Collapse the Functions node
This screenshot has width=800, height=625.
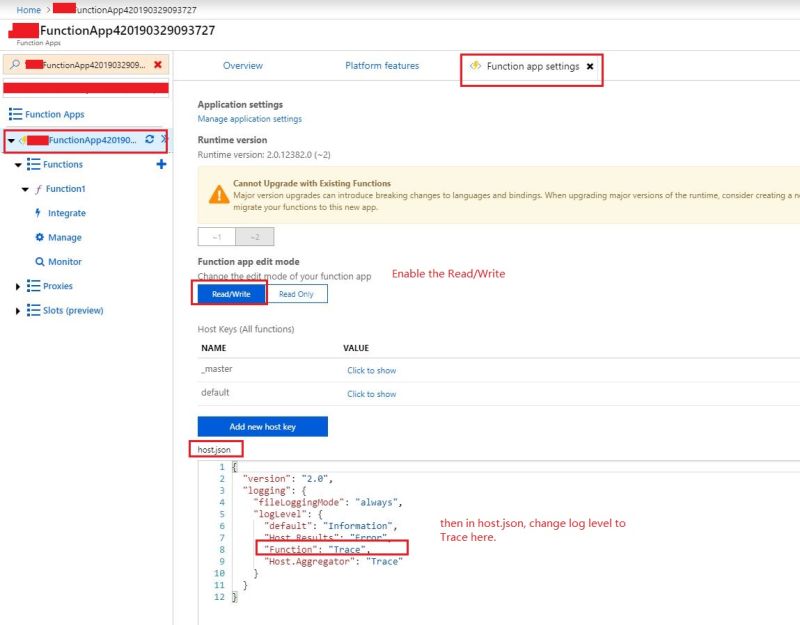(20, 164)
